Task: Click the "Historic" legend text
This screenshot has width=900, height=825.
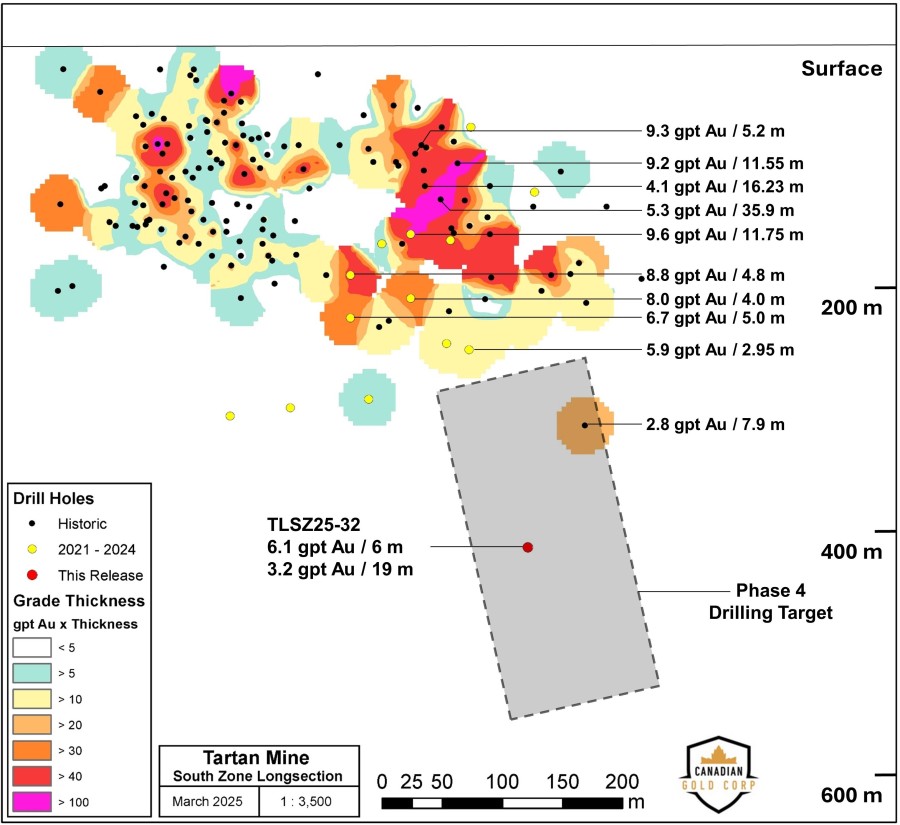Action: (82, 524)
